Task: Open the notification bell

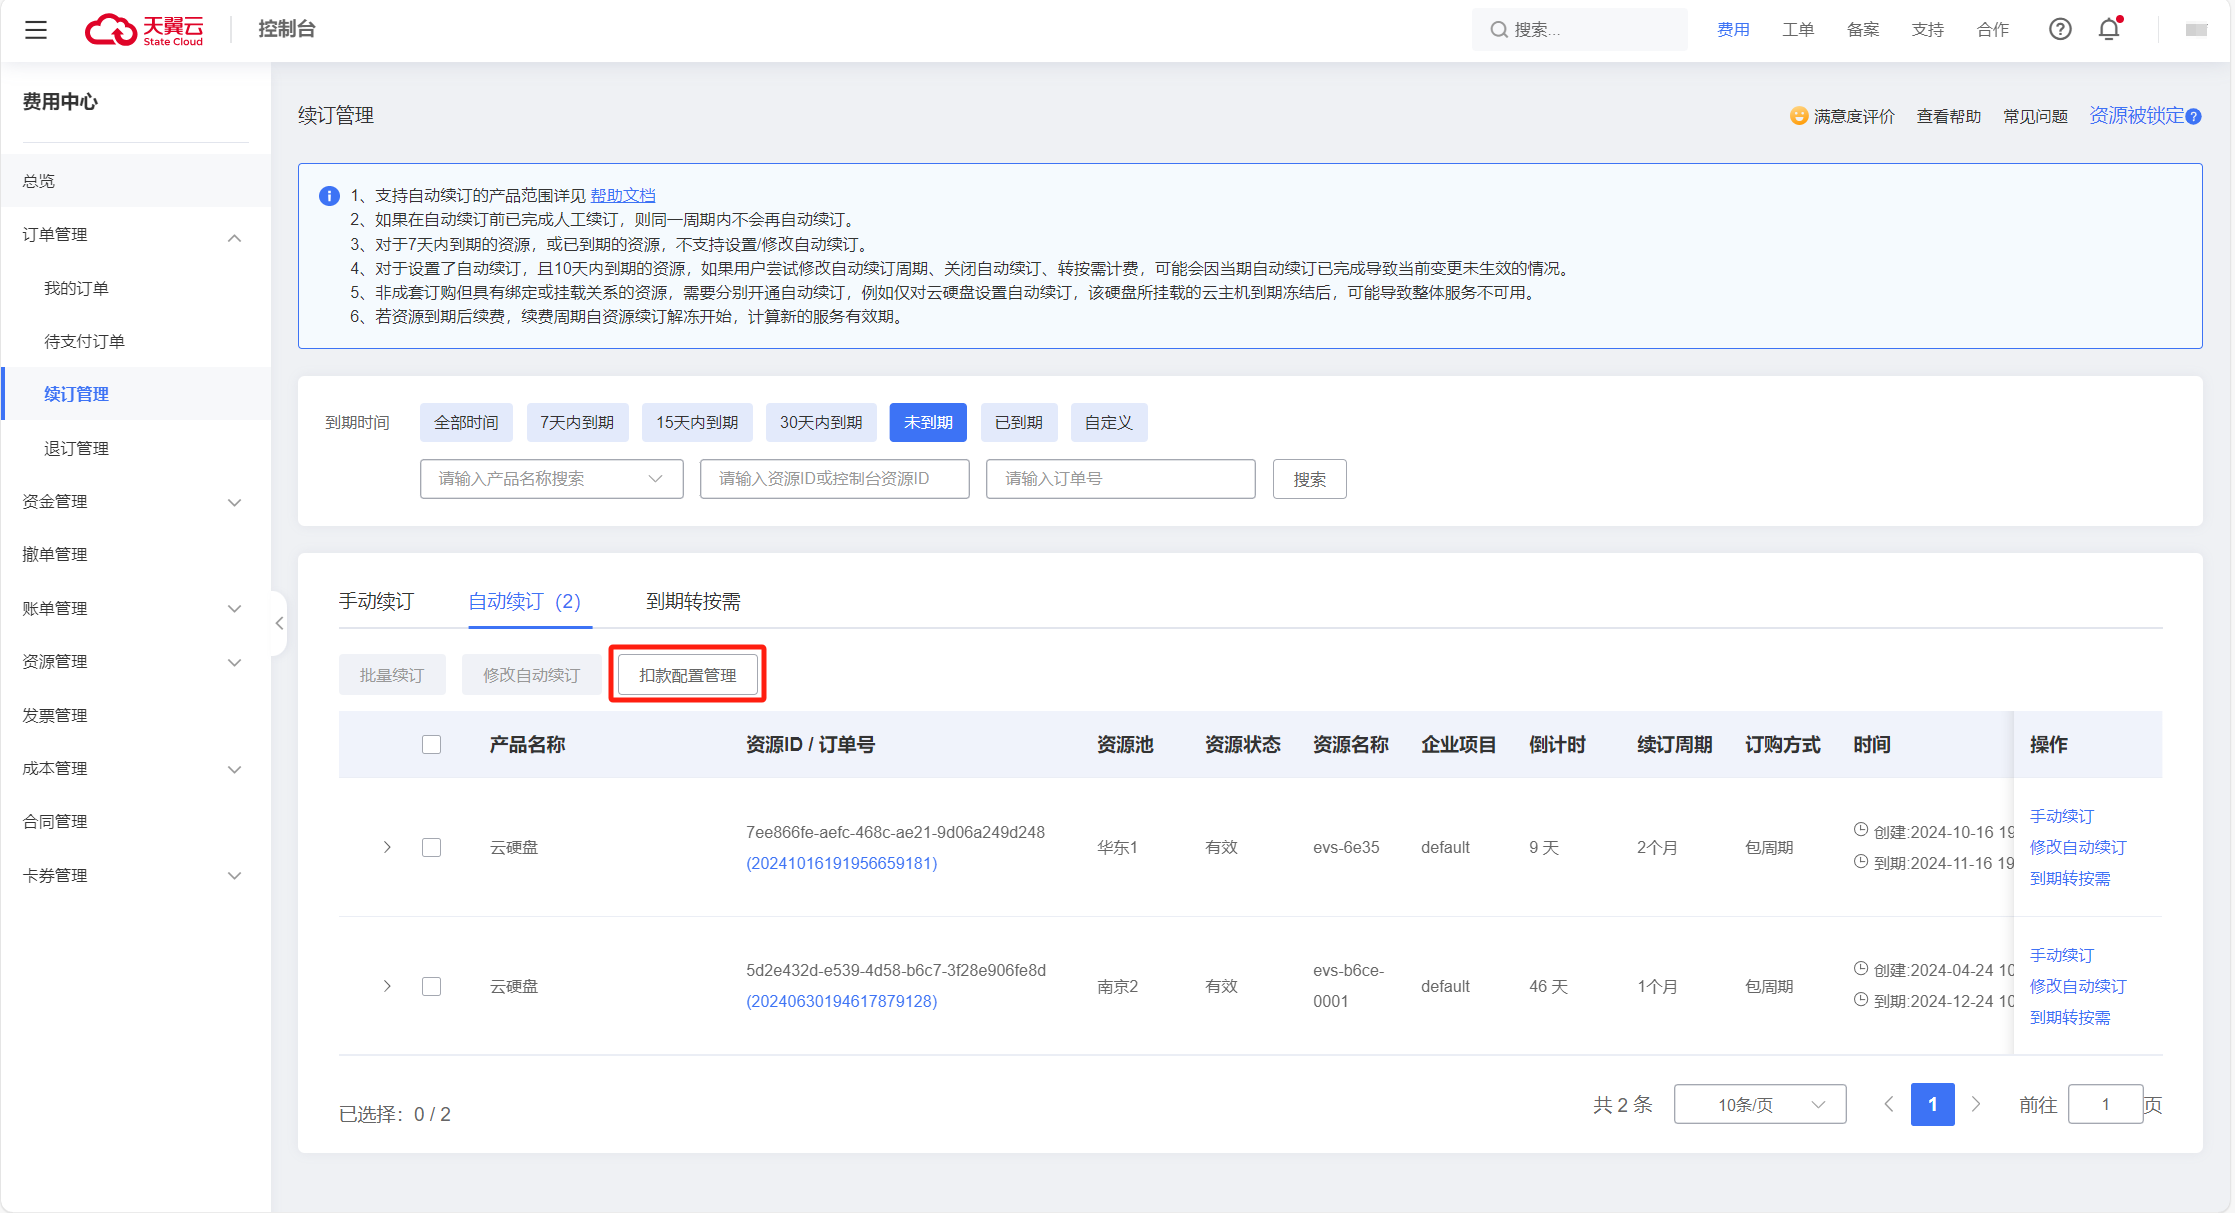Action: click(2109, 30)
